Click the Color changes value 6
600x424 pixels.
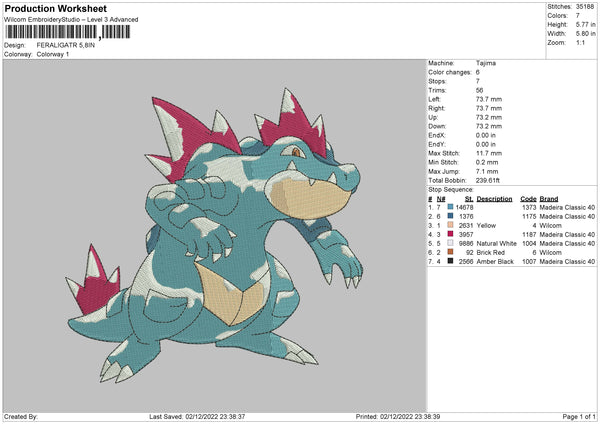[x=478, y=72]
